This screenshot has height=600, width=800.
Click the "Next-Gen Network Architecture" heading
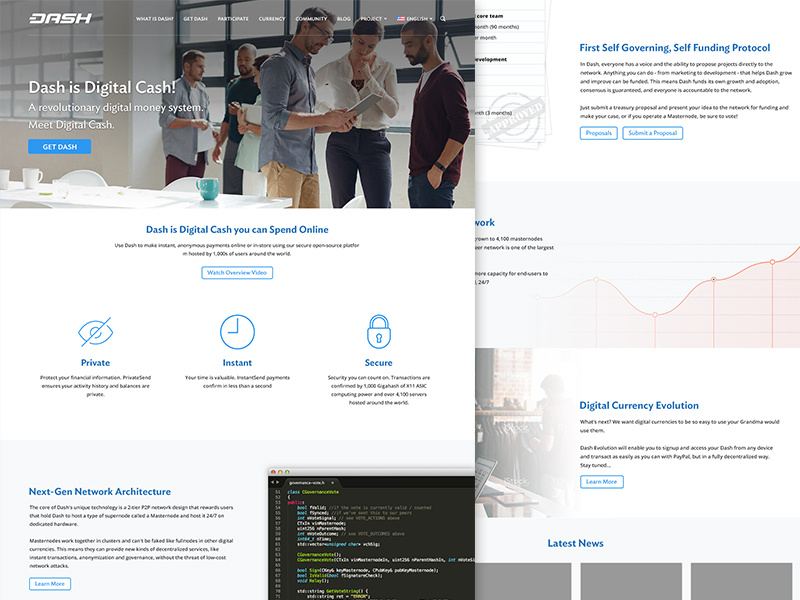pos(99,492)
